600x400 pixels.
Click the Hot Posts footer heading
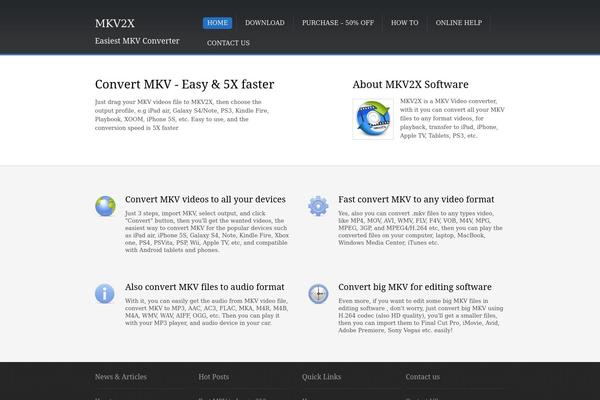[x=214, y=377]
